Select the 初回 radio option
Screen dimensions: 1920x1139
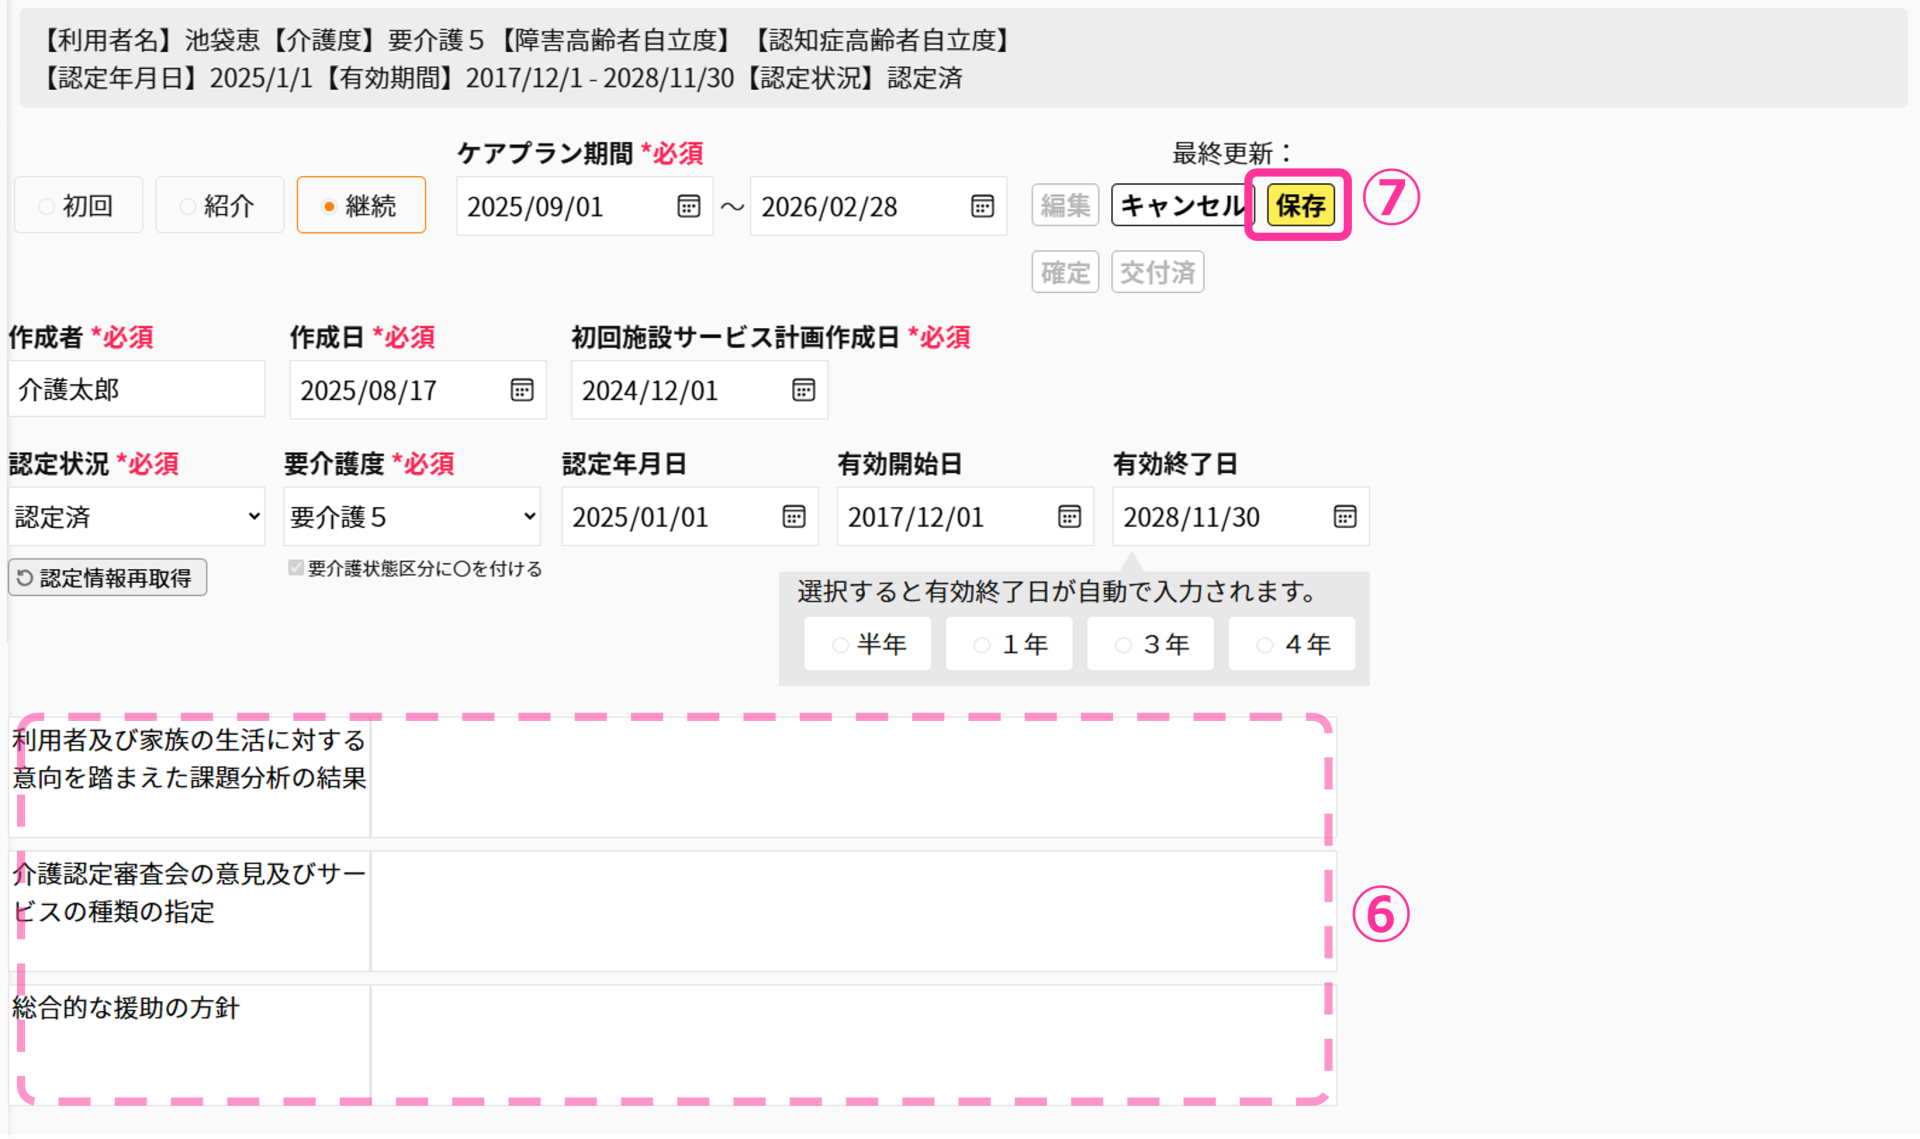pyautogui.click(x=78, y=206)
